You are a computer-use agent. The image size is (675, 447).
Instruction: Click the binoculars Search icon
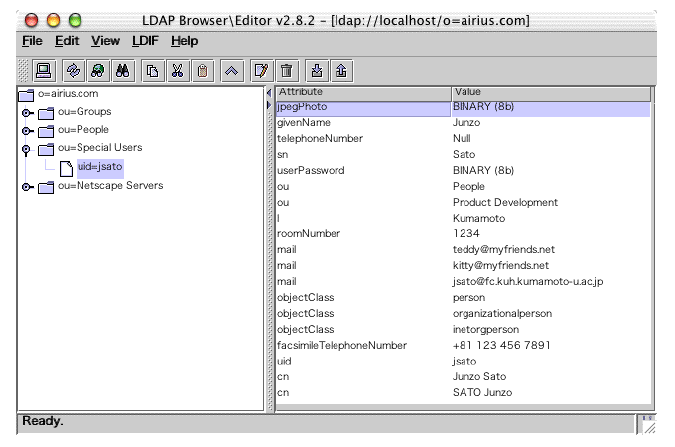123,71
